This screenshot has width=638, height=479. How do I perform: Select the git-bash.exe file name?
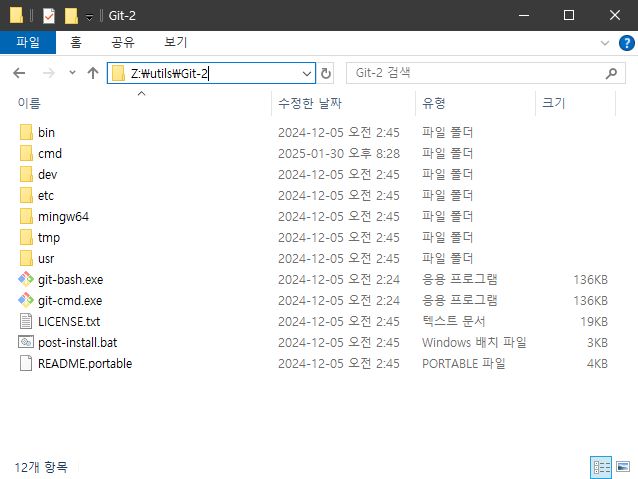(70, 280)
